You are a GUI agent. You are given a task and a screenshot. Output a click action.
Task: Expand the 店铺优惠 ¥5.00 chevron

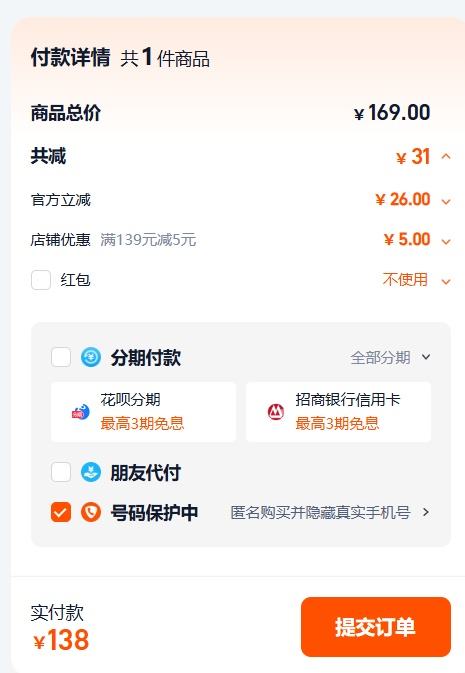click(446, 242)
